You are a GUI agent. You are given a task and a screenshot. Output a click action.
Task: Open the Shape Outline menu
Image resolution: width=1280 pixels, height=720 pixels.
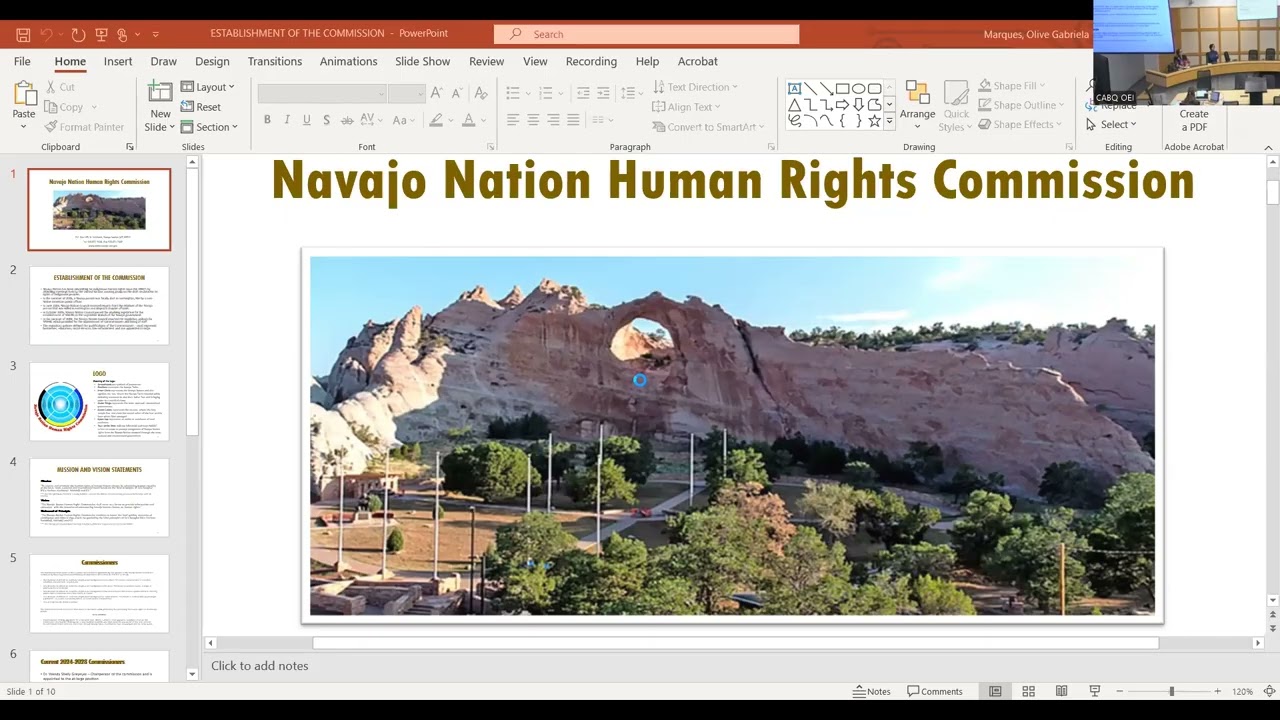pyautogui.click(x=1021, y=105)
